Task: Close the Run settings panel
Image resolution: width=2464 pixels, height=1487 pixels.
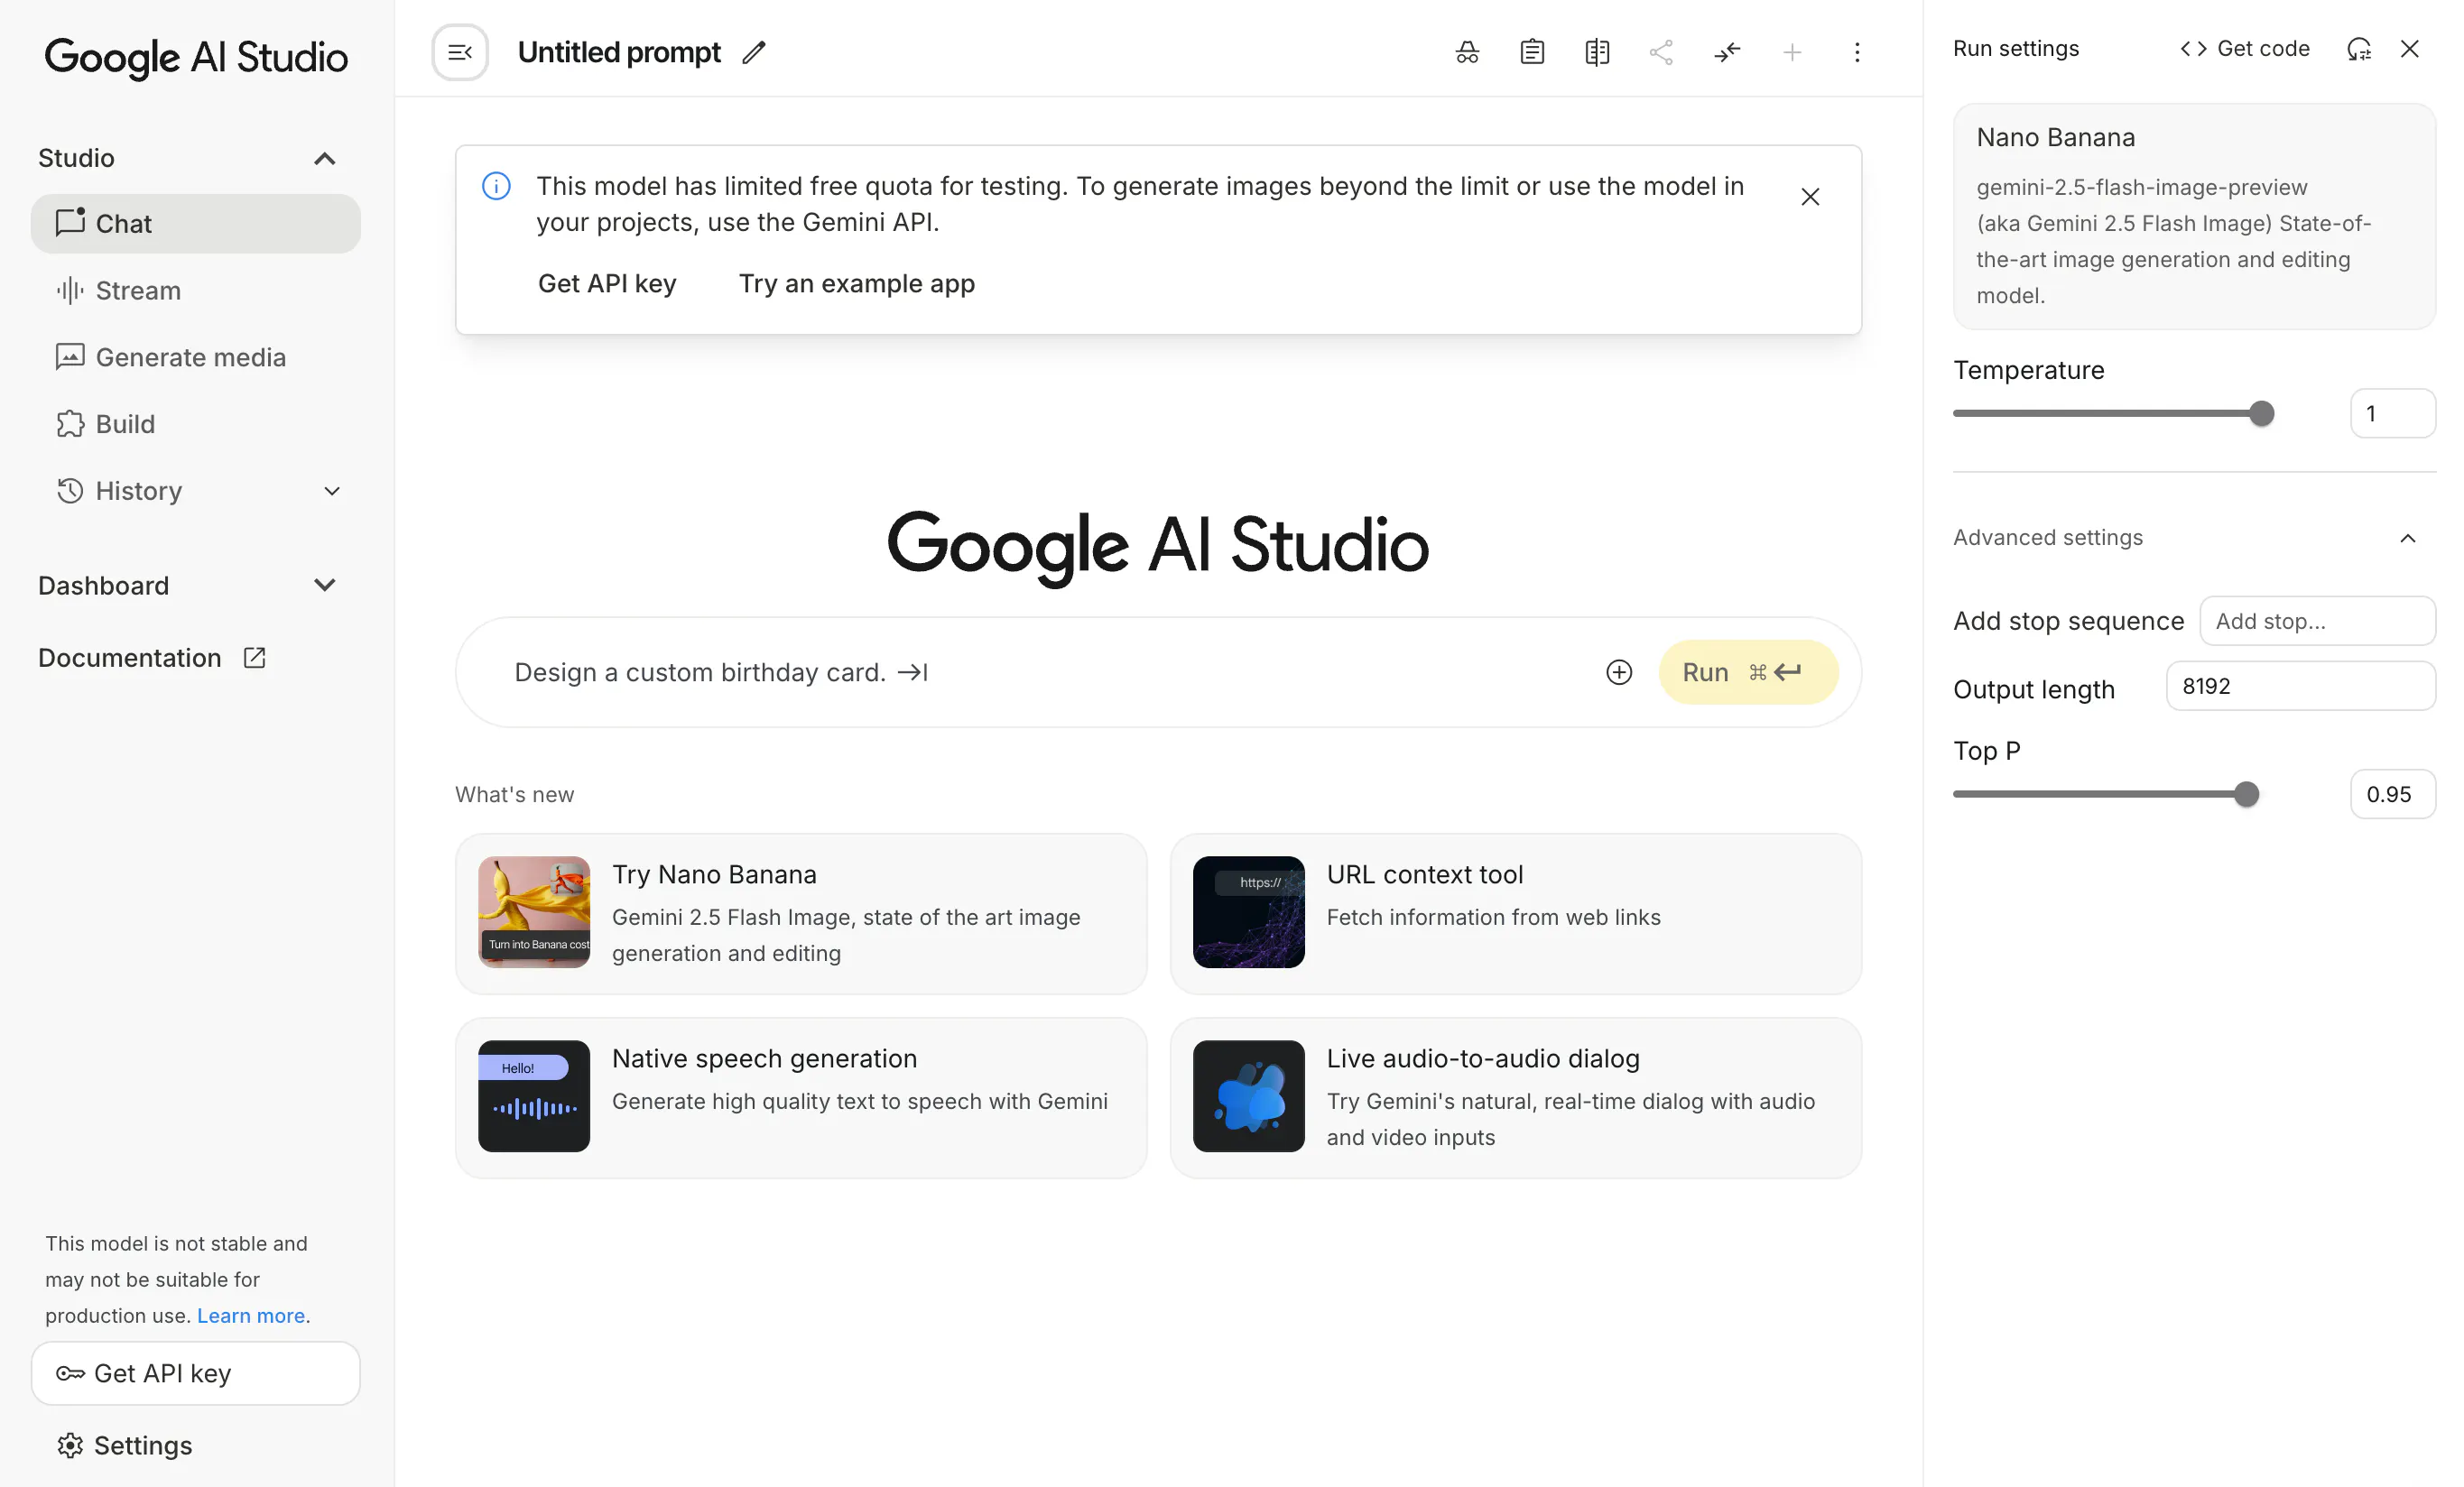Action: [2410, 49]
